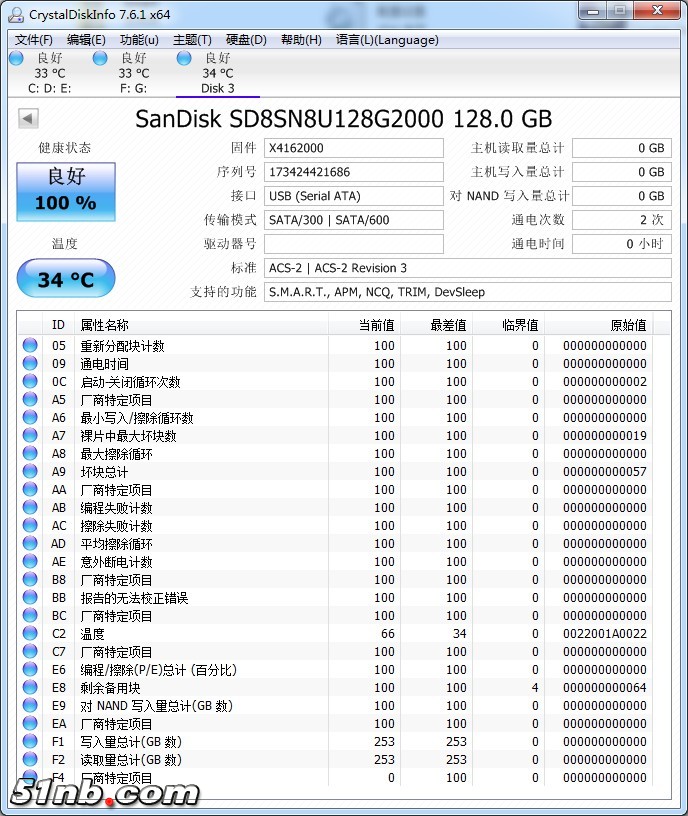Click the 原始值 column header

(599, 325)
